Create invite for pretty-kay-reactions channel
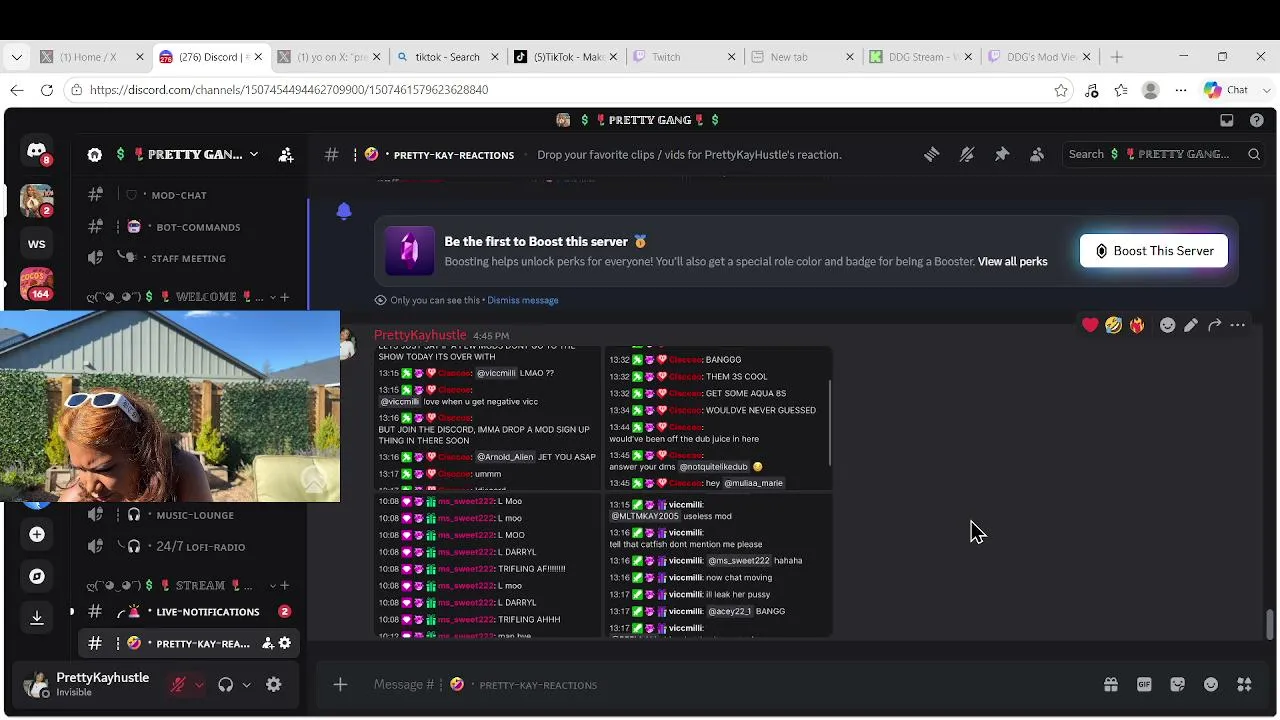The height and width of the screenshot is (720, 1280). tap(268, 643)
